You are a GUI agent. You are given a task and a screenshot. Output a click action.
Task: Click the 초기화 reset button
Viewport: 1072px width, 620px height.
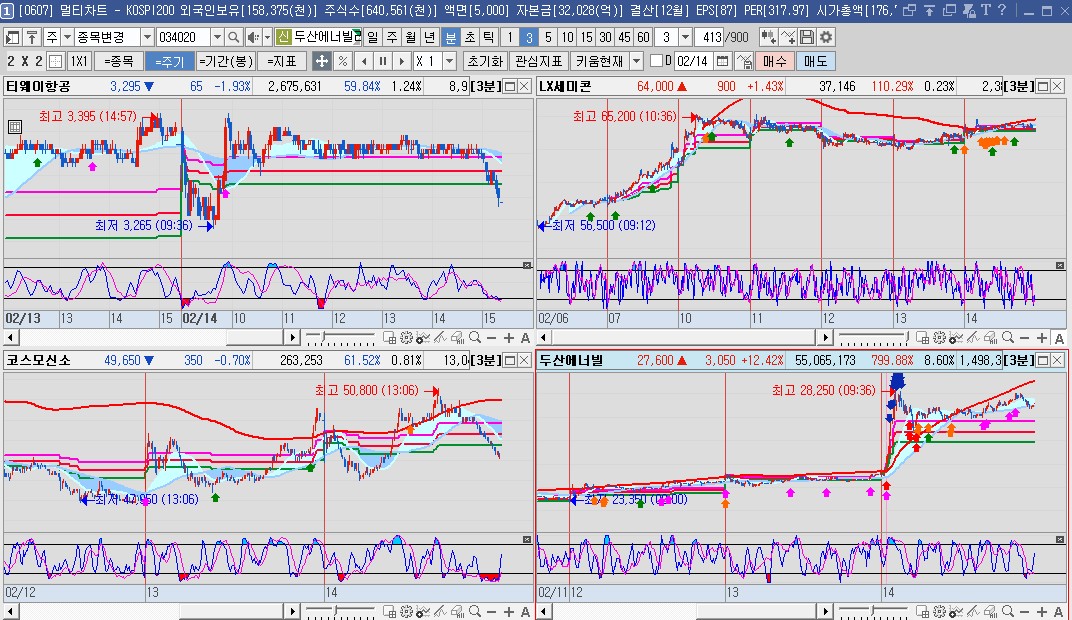pyautogui.click(x=485, y=61)
